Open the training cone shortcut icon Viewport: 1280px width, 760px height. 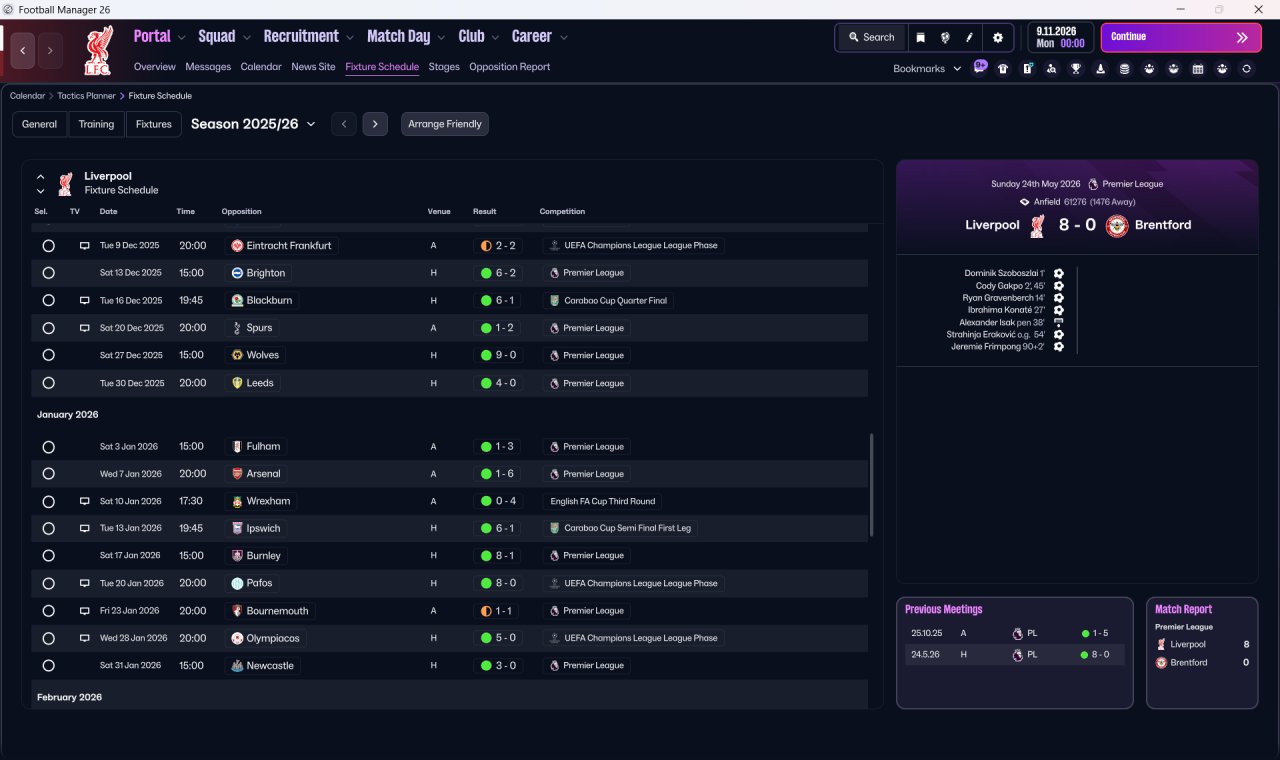pos(1100,69)
